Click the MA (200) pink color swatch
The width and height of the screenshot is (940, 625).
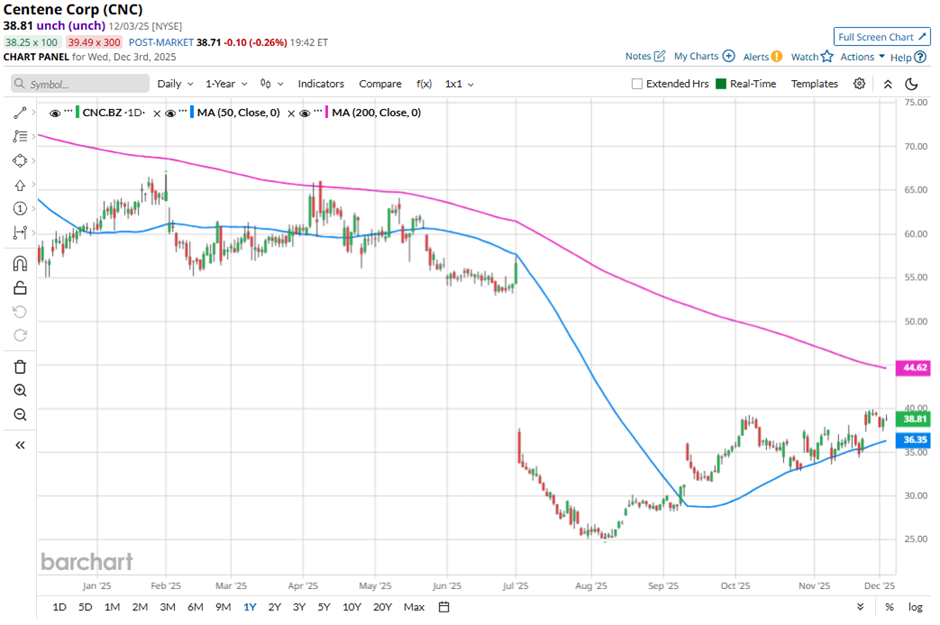click(x=325, y=113)
